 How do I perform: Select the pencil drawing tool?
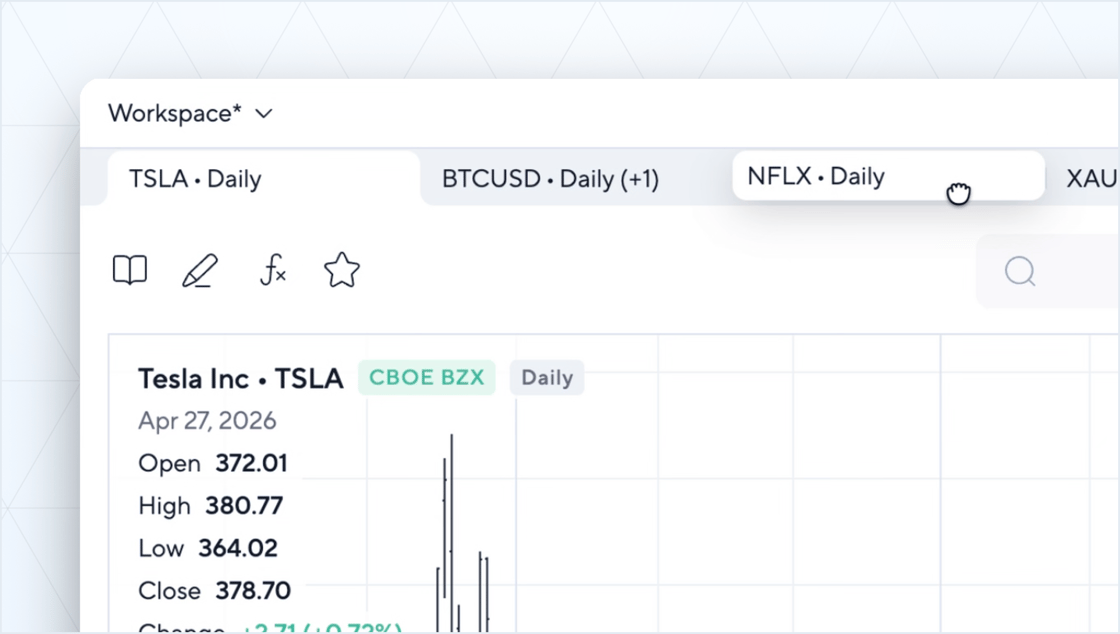click(200, 271)
